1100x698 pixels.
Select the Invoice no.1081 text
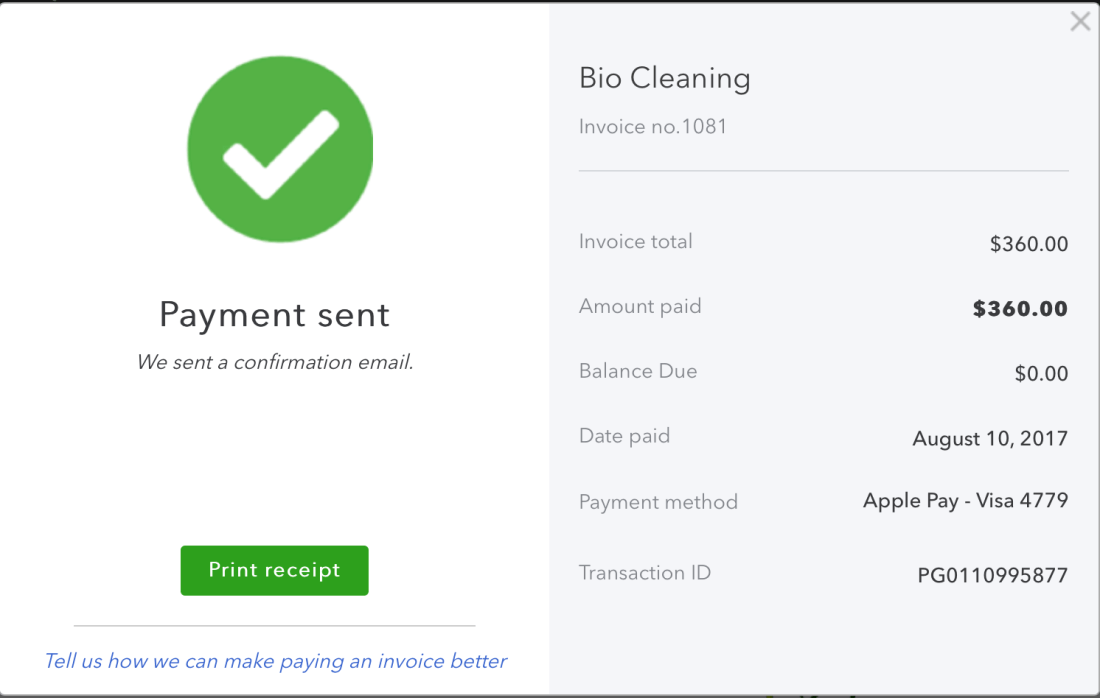click(x=653, y=127)
